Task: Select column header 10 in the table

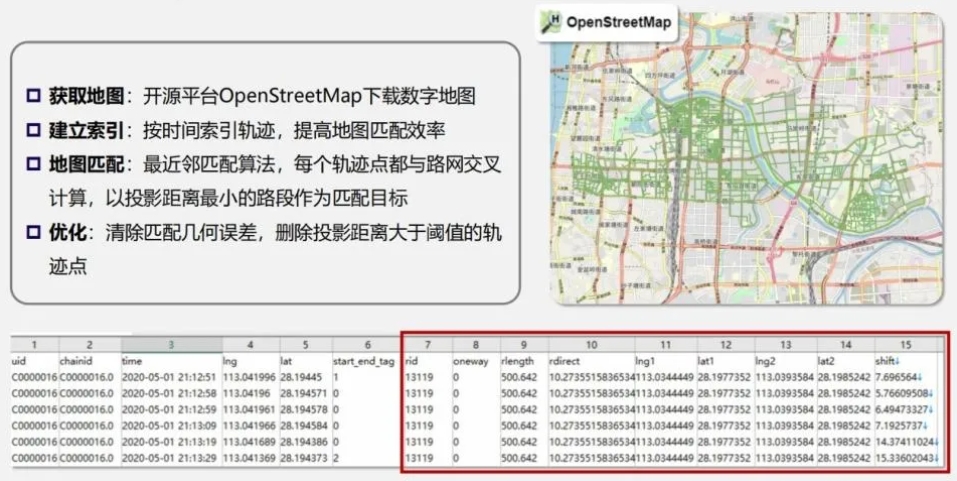Action: coord(591,345)
